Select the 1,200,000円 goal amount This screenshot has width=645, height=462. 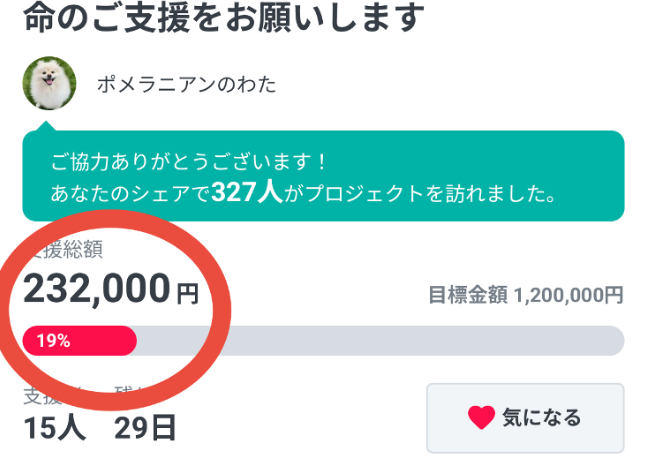pos(568,295)
